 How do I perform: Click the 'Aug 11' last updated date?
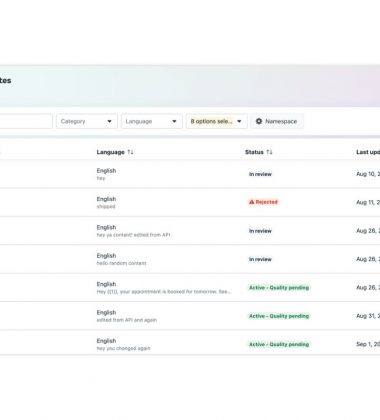[x=368, y=202]
